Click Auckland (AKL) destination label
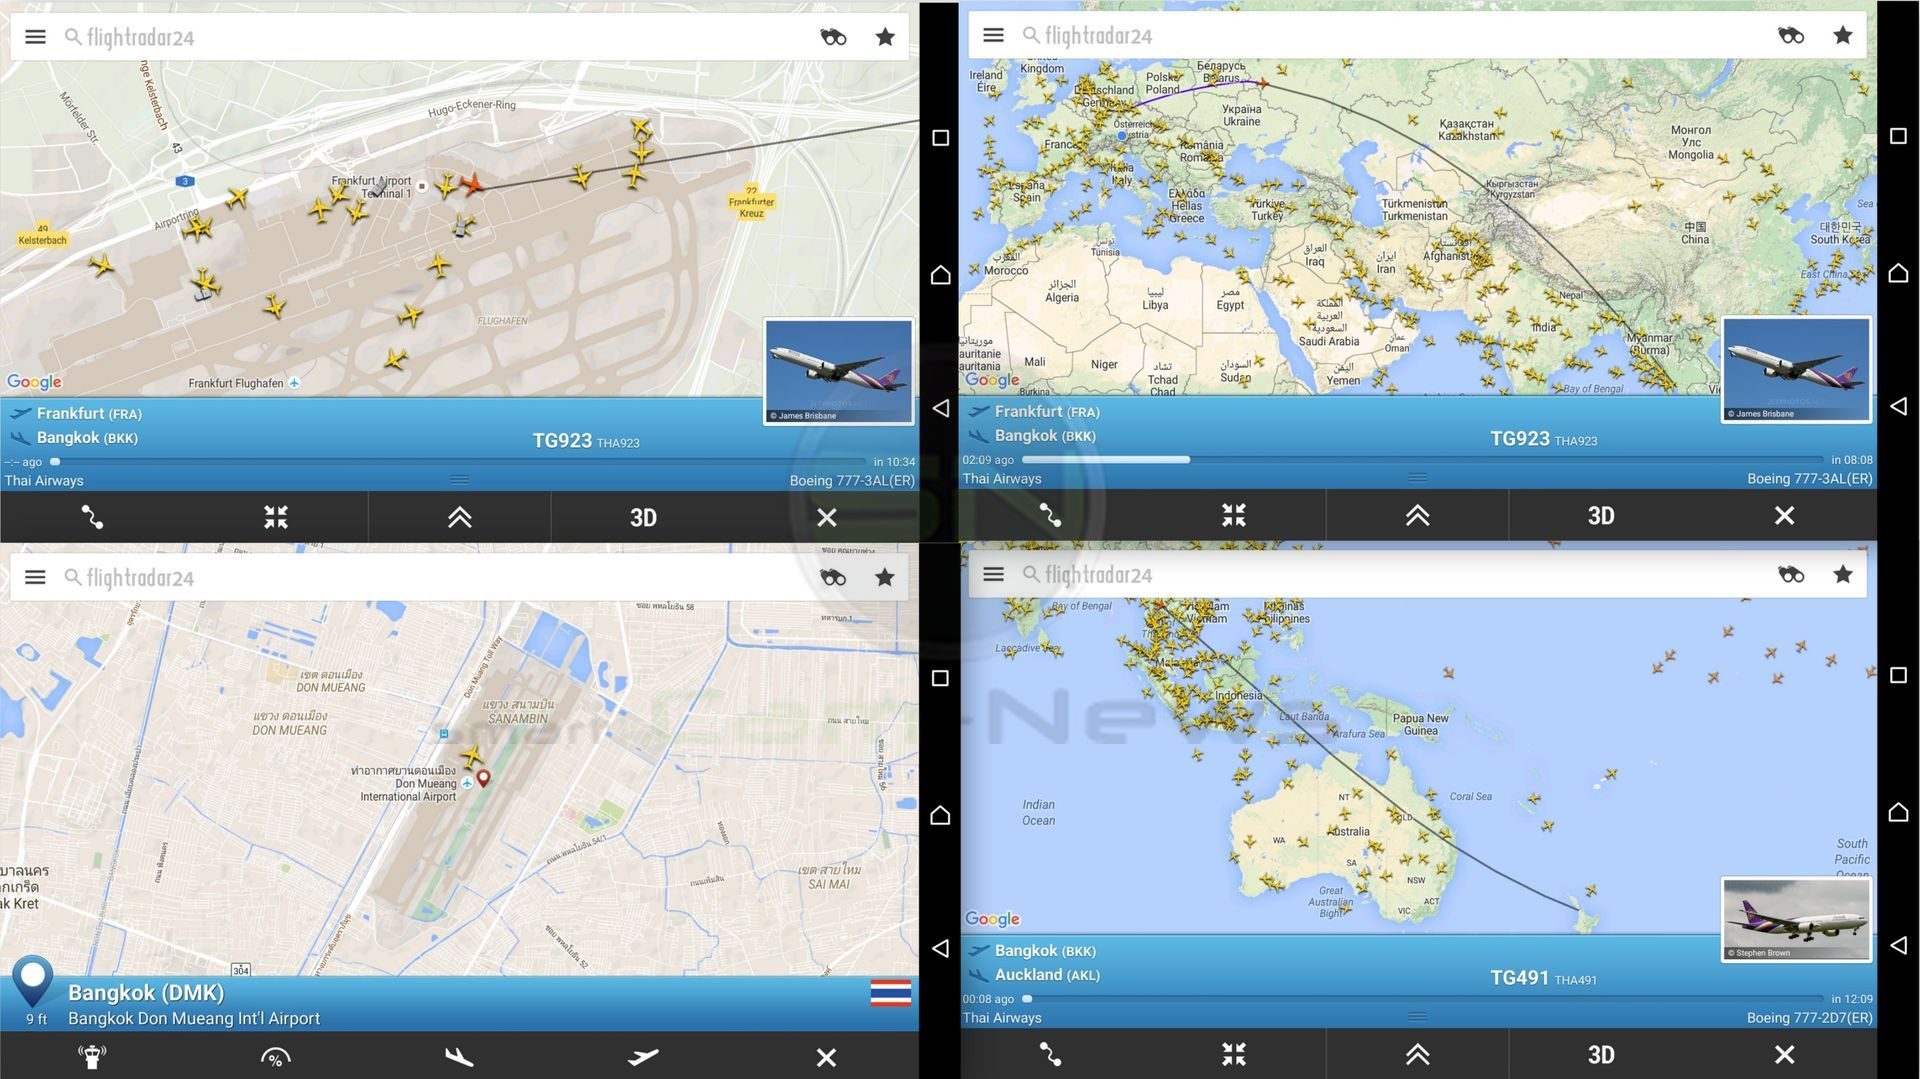The image size is (1920, 1079). (1047, 975)
